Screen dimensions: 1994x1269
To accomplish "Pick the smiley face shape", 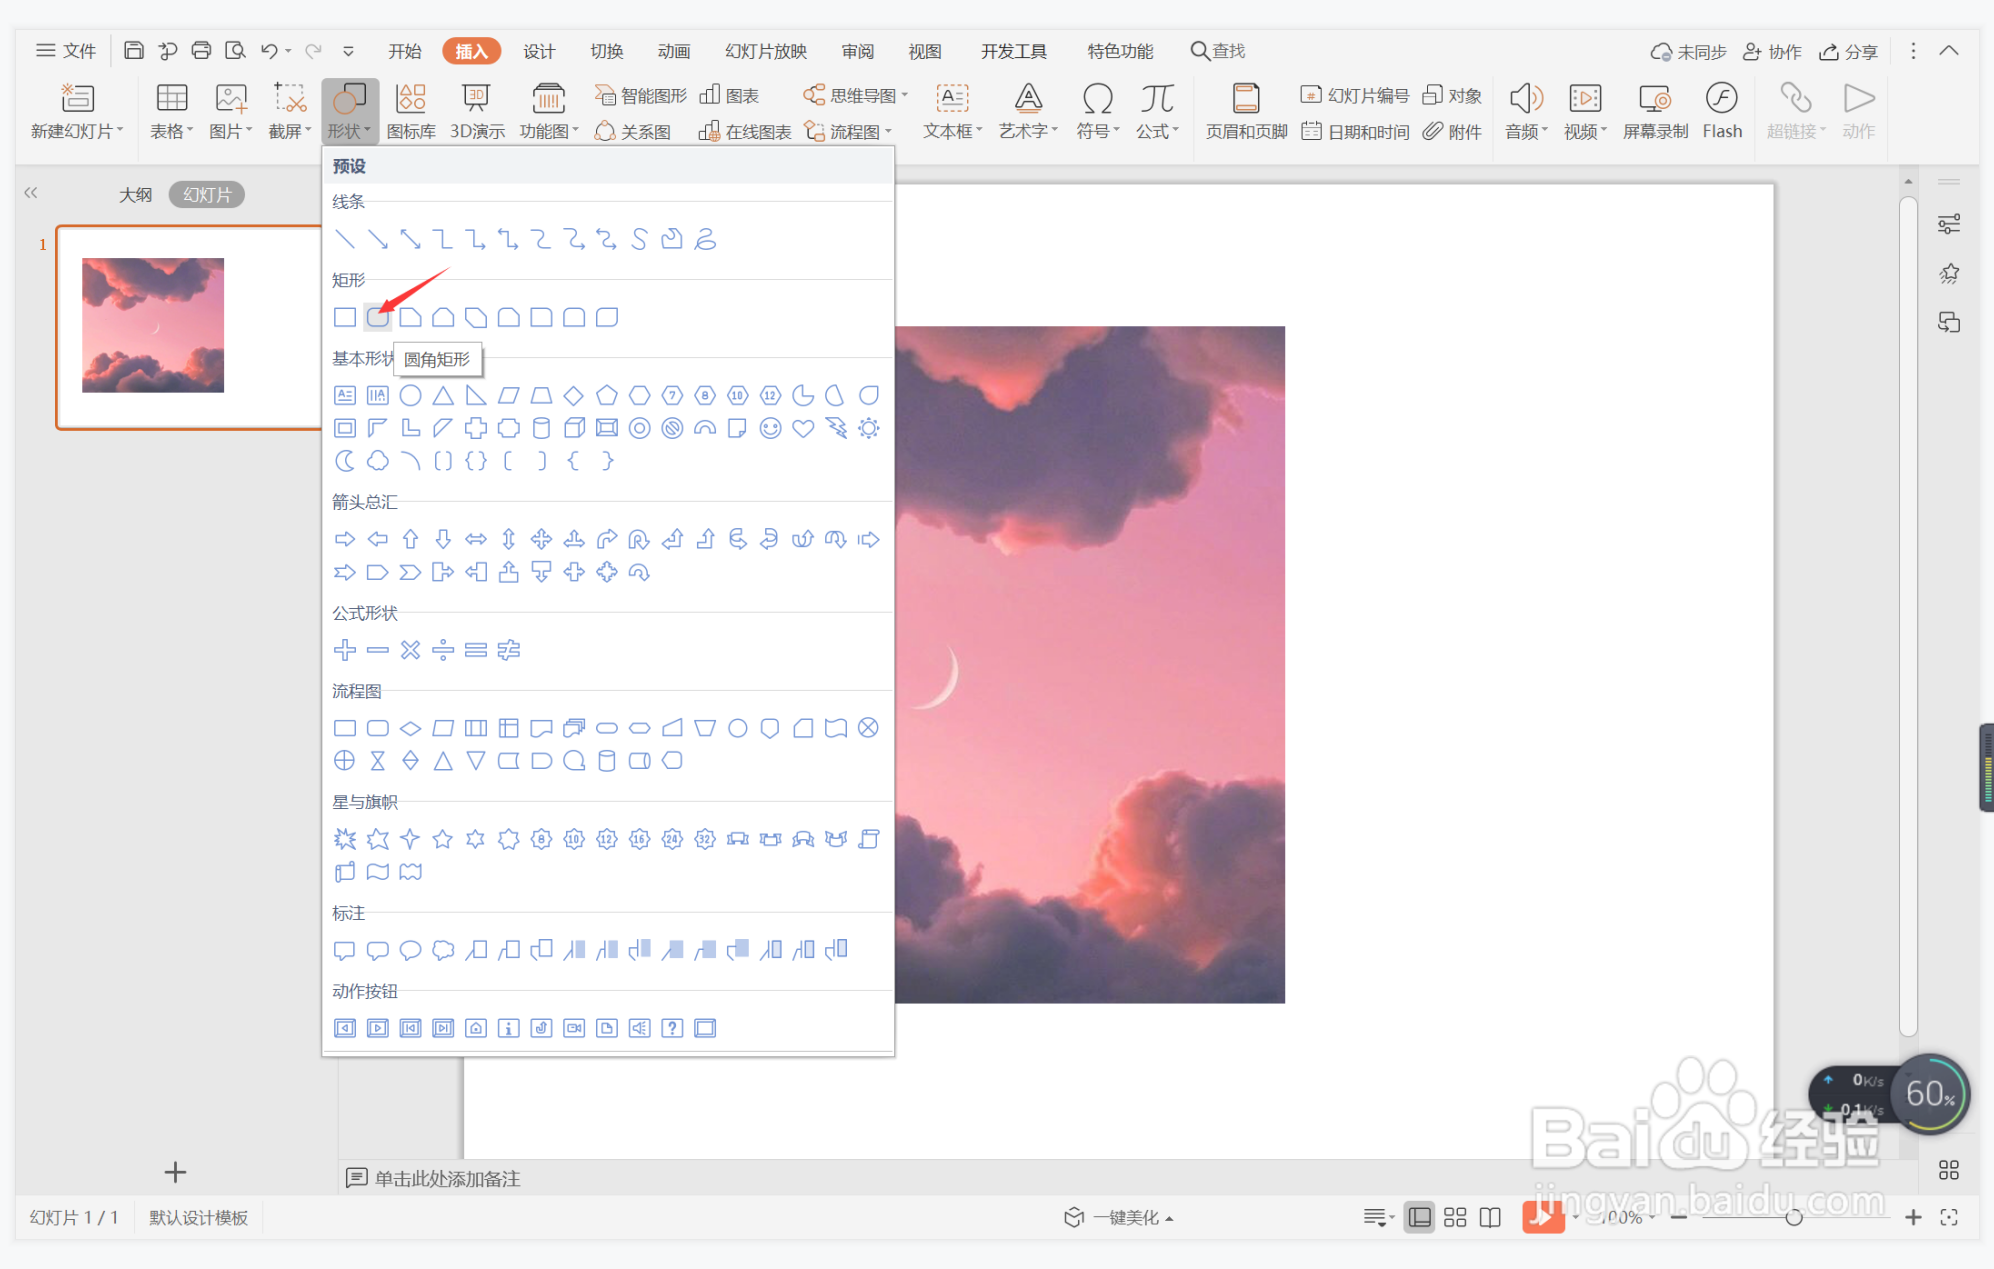I will coord(770,429).
